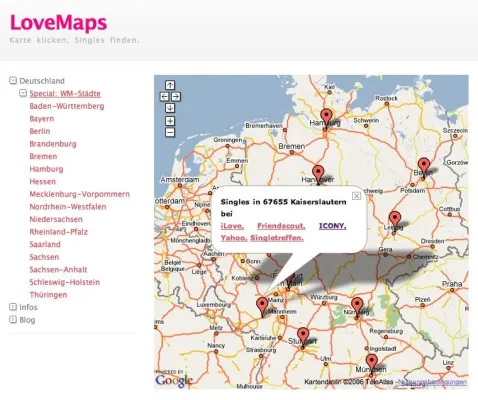Select the Nürnberg map pin
The image size is (478, 400).
click(357, 307)
